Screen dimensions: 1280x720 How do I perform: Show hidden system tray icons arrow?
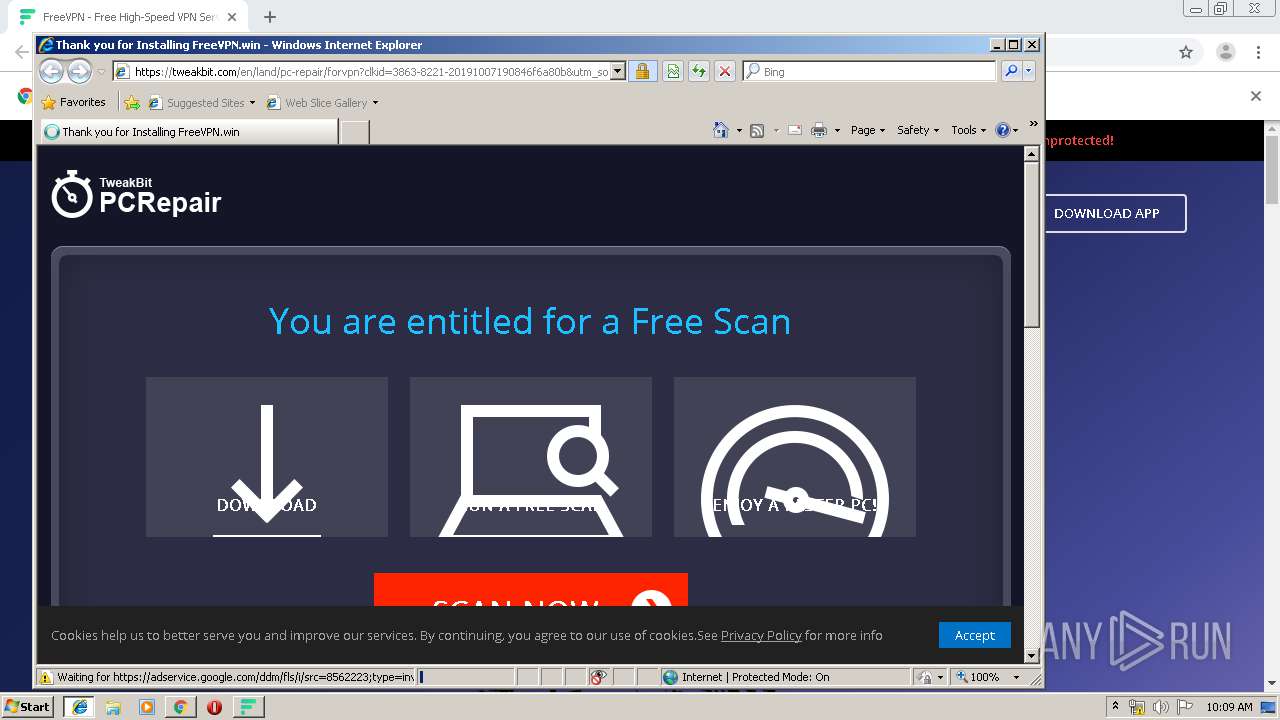(x=1115, y=707)
